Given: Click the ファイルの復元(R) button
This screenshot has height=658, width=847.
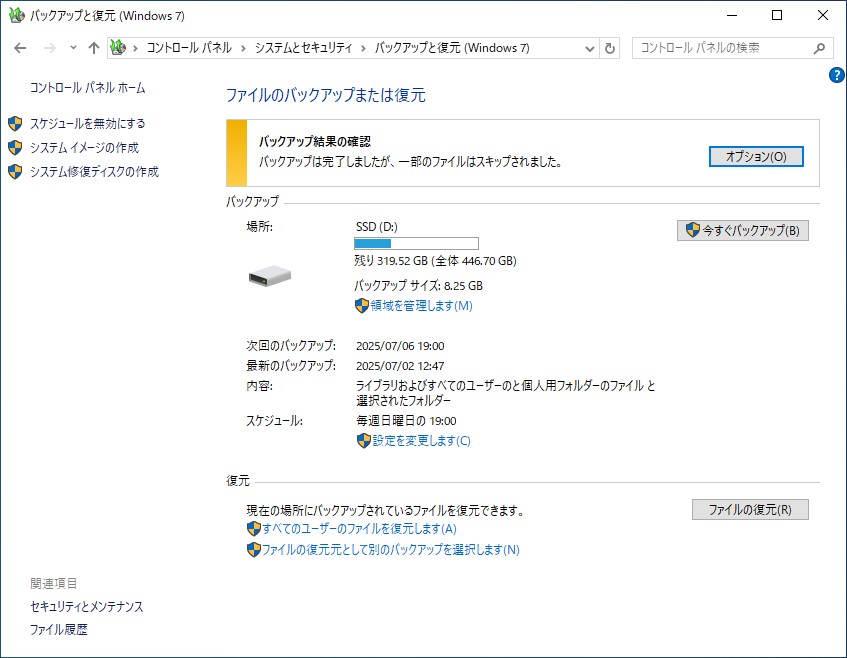Looking at the screenshot, I should pos(750,509).
